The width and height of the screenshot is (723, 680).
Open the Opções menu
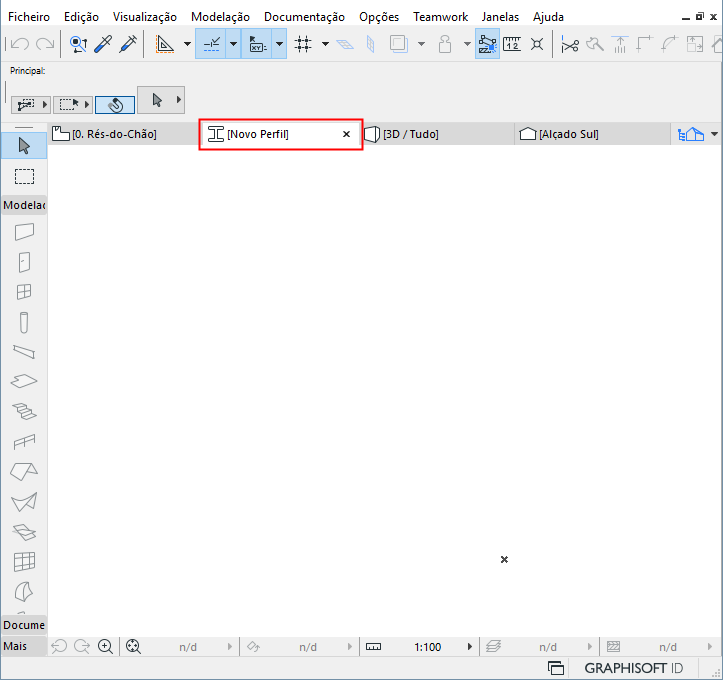tap(379, 17)
